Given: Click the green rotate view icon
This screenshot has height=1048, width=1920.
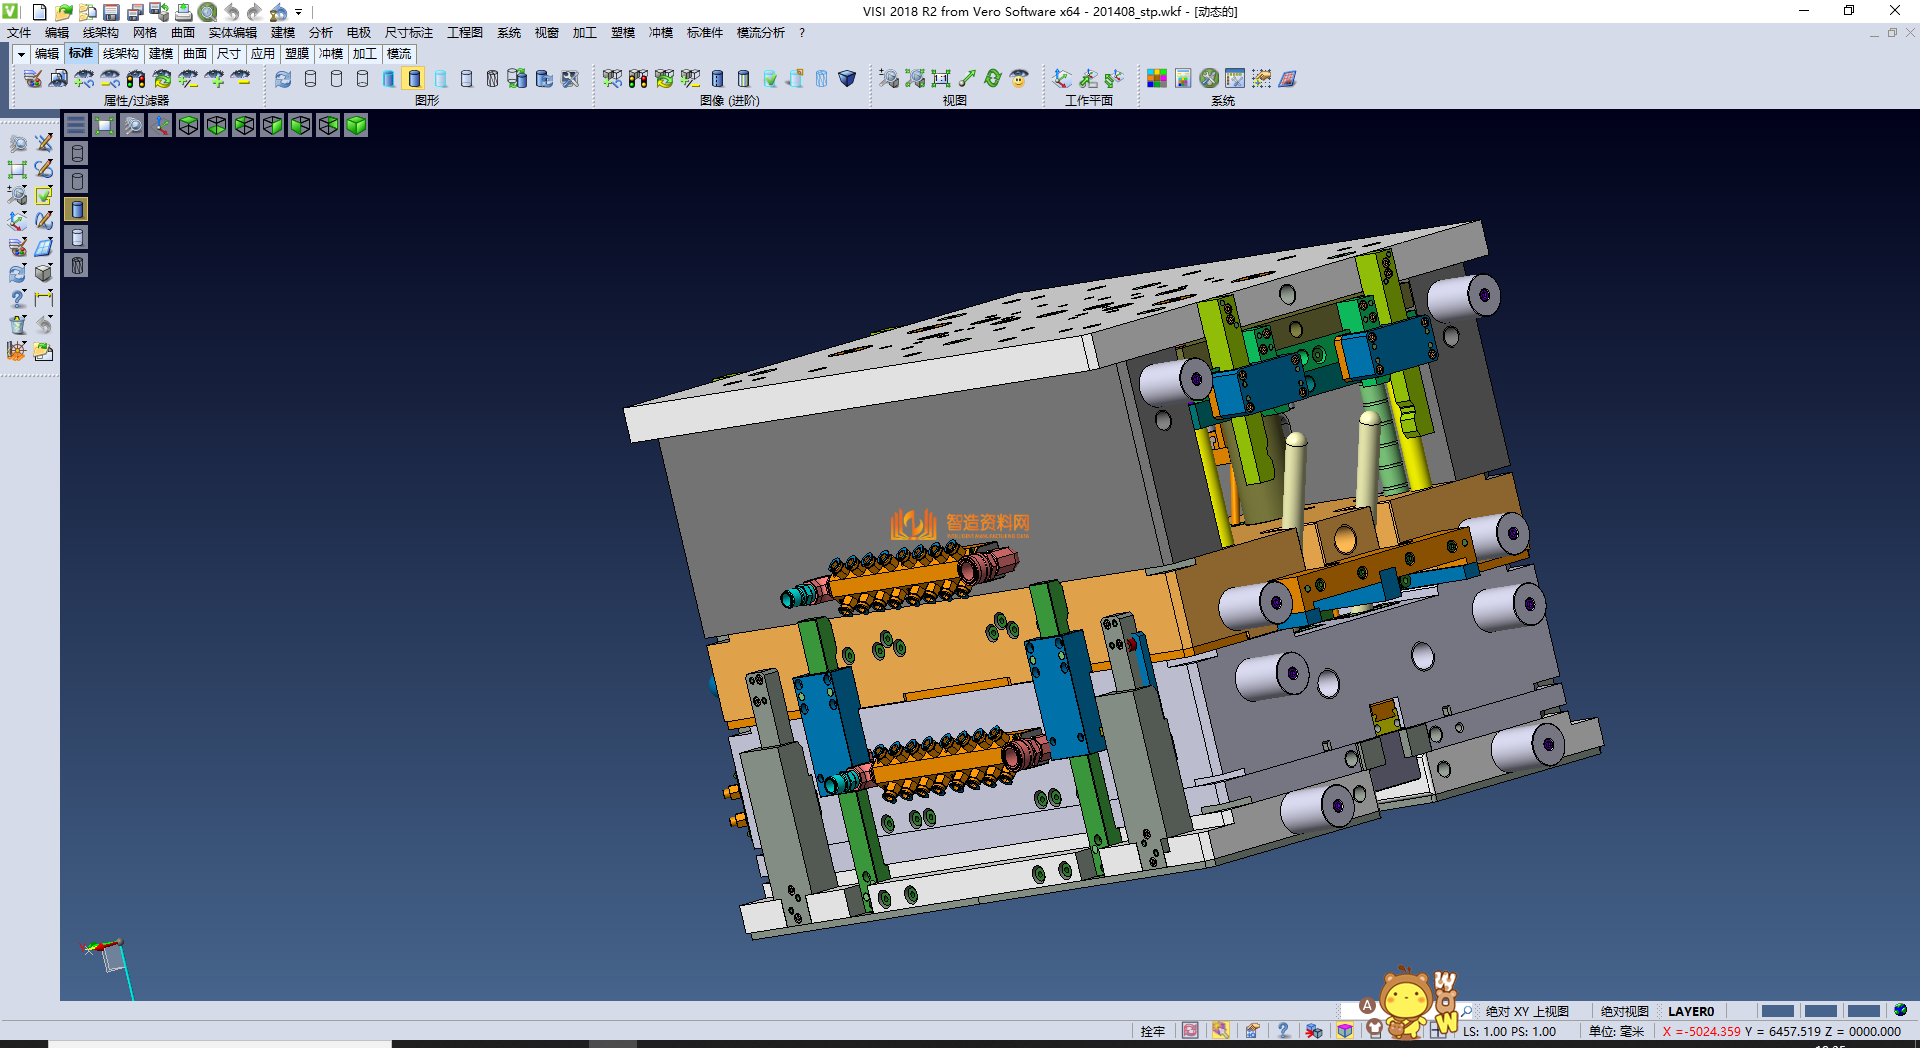Looking at the screenshot, I should click(992, 79).
